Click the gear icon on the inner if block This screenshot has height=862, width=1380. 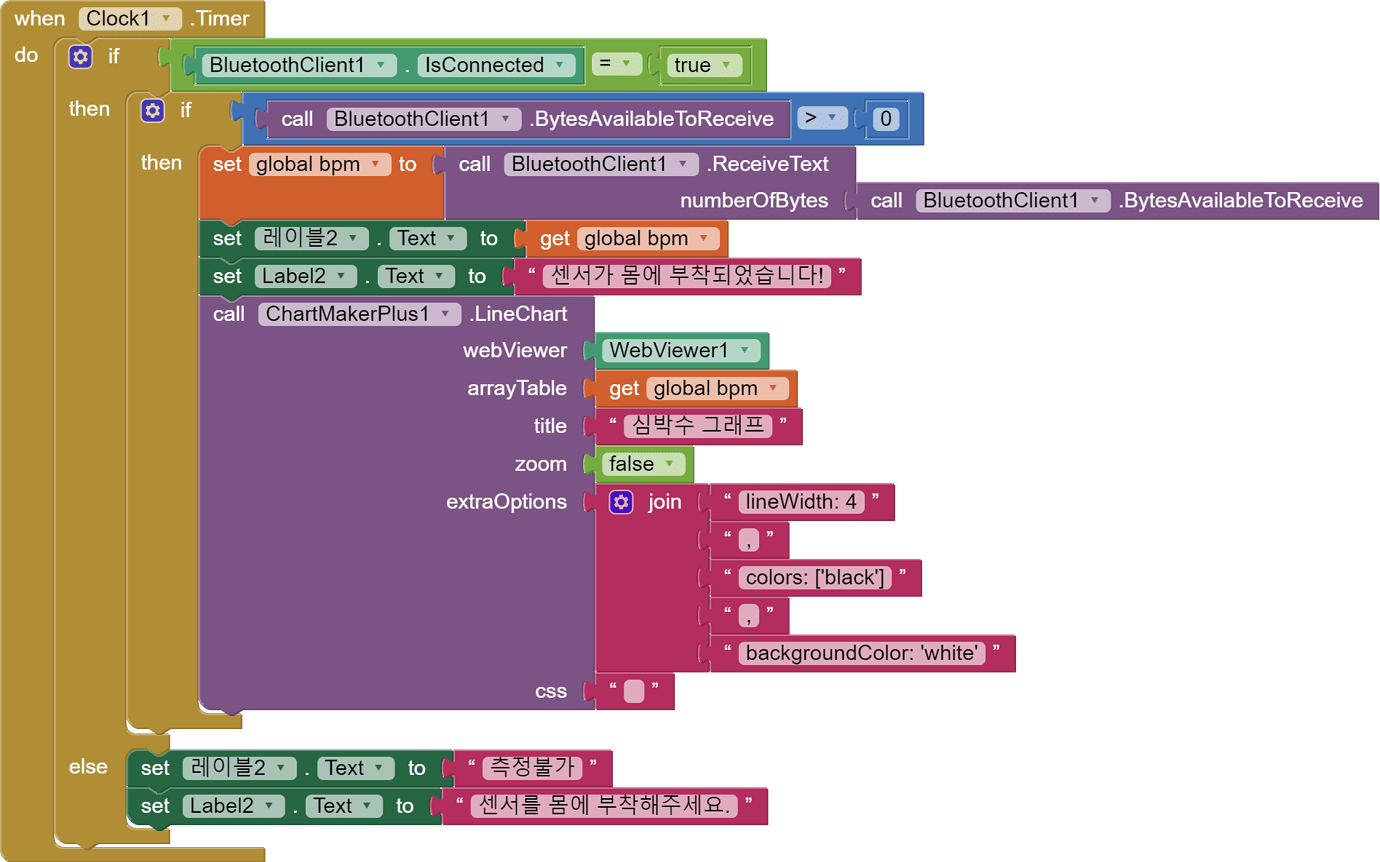click(x=152, y=110)
